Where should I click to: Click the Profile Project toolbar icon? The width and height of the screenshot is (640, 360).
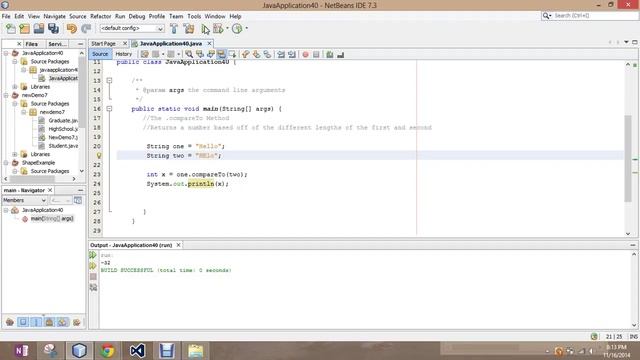(237, 29)
